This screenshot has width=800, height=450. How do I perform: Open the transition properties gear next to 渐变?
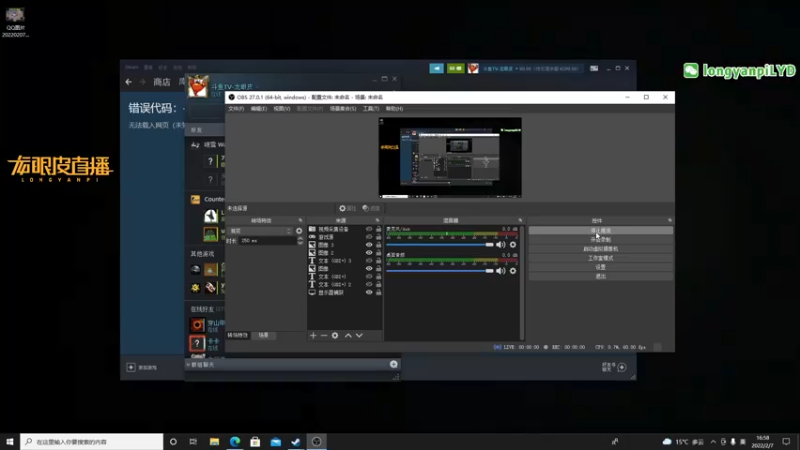pyautogui.click(x=299, y=231)
